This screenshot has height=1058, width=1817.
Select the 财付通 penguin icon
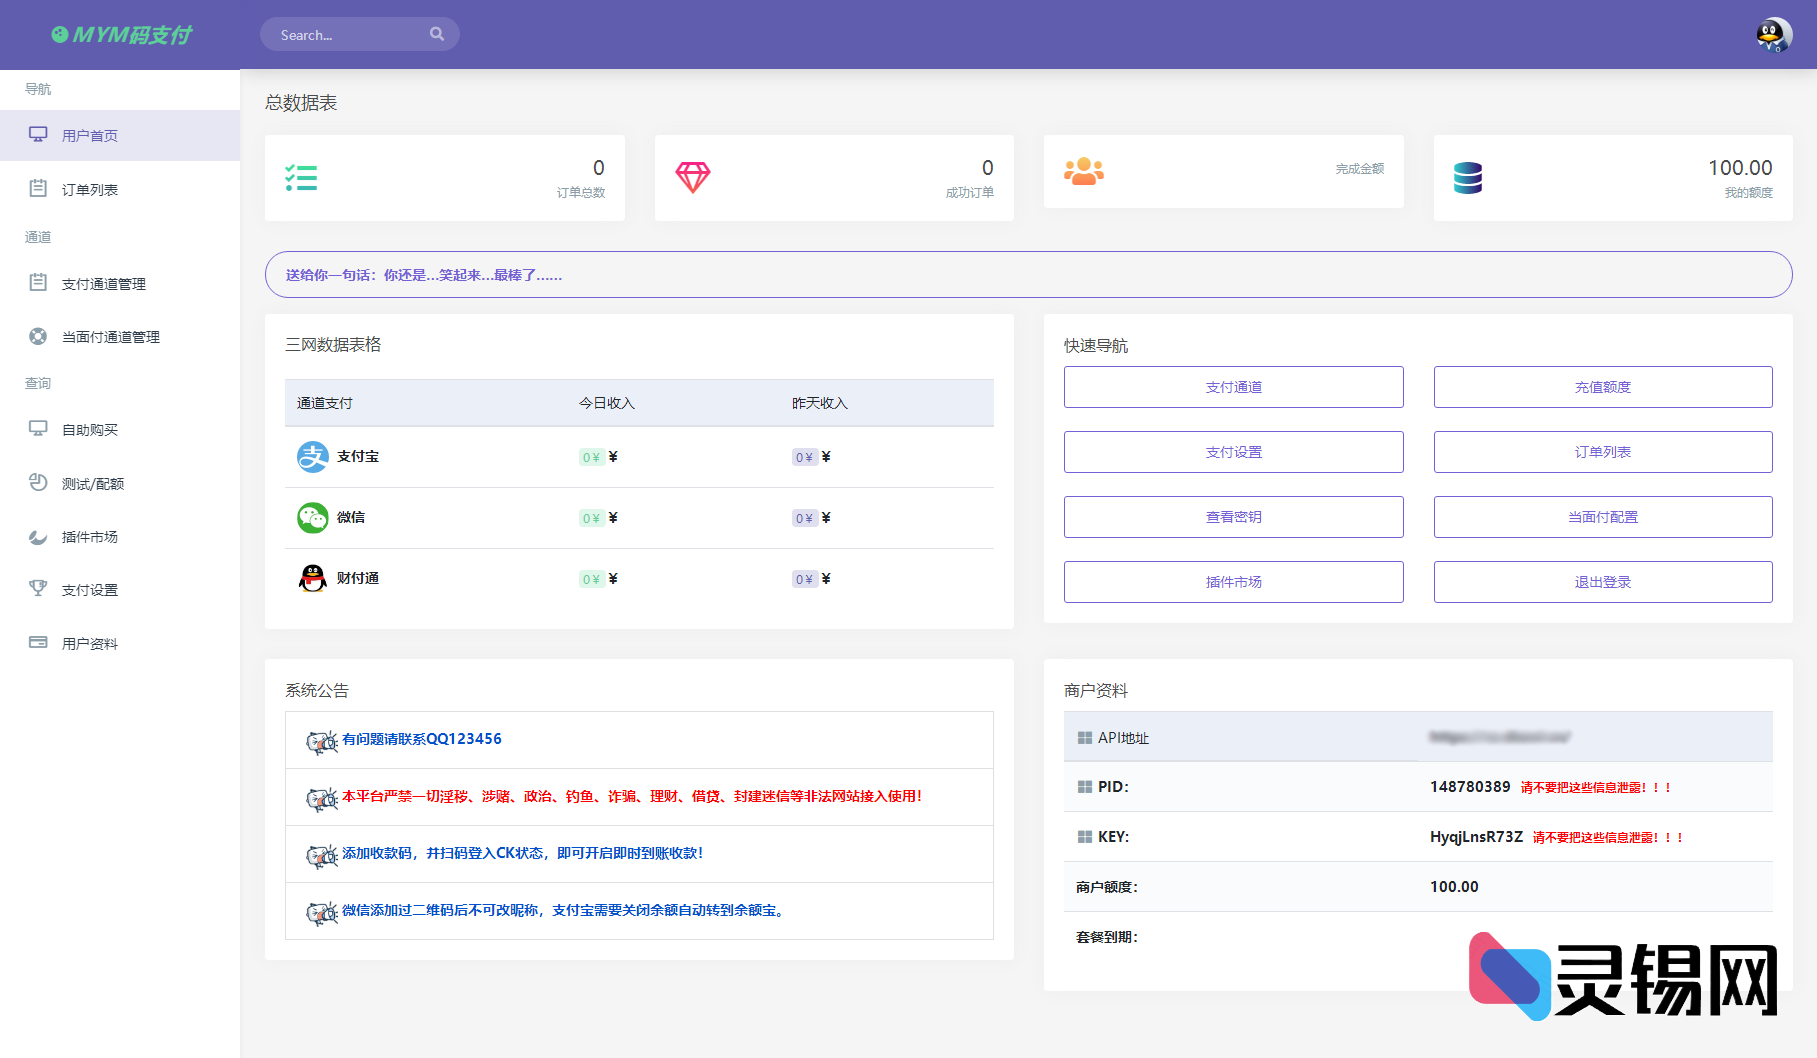pos(312,578)
